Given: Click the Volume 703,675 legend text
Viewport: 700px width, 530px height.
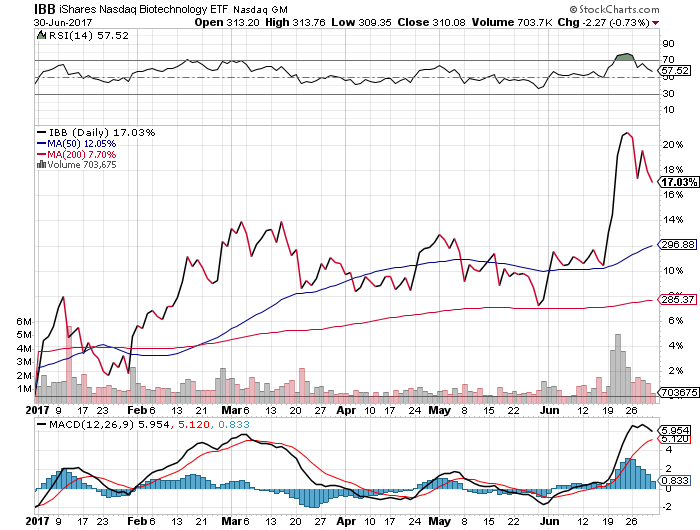Looking at the screenshot, I should [x=82, y=165].
